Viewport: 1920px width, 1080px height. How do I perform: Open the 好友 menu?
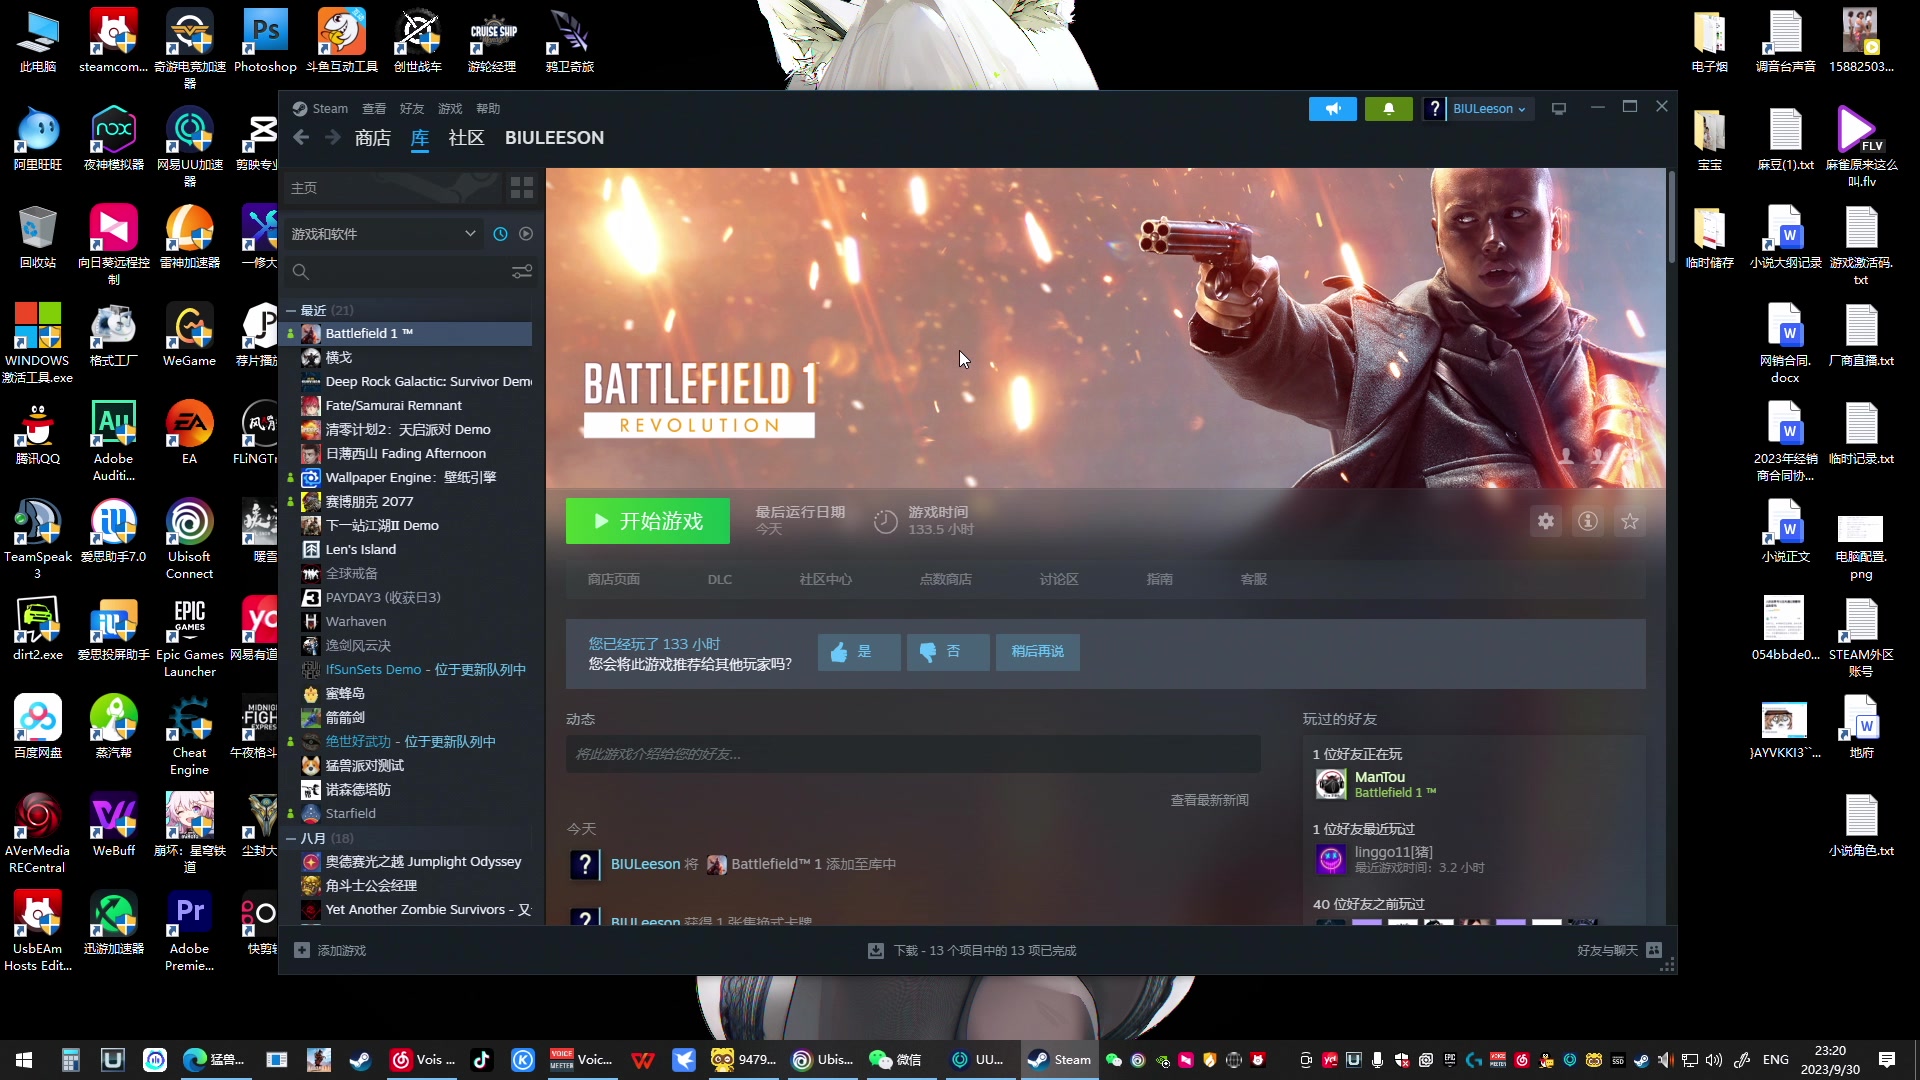click(412, 109)
